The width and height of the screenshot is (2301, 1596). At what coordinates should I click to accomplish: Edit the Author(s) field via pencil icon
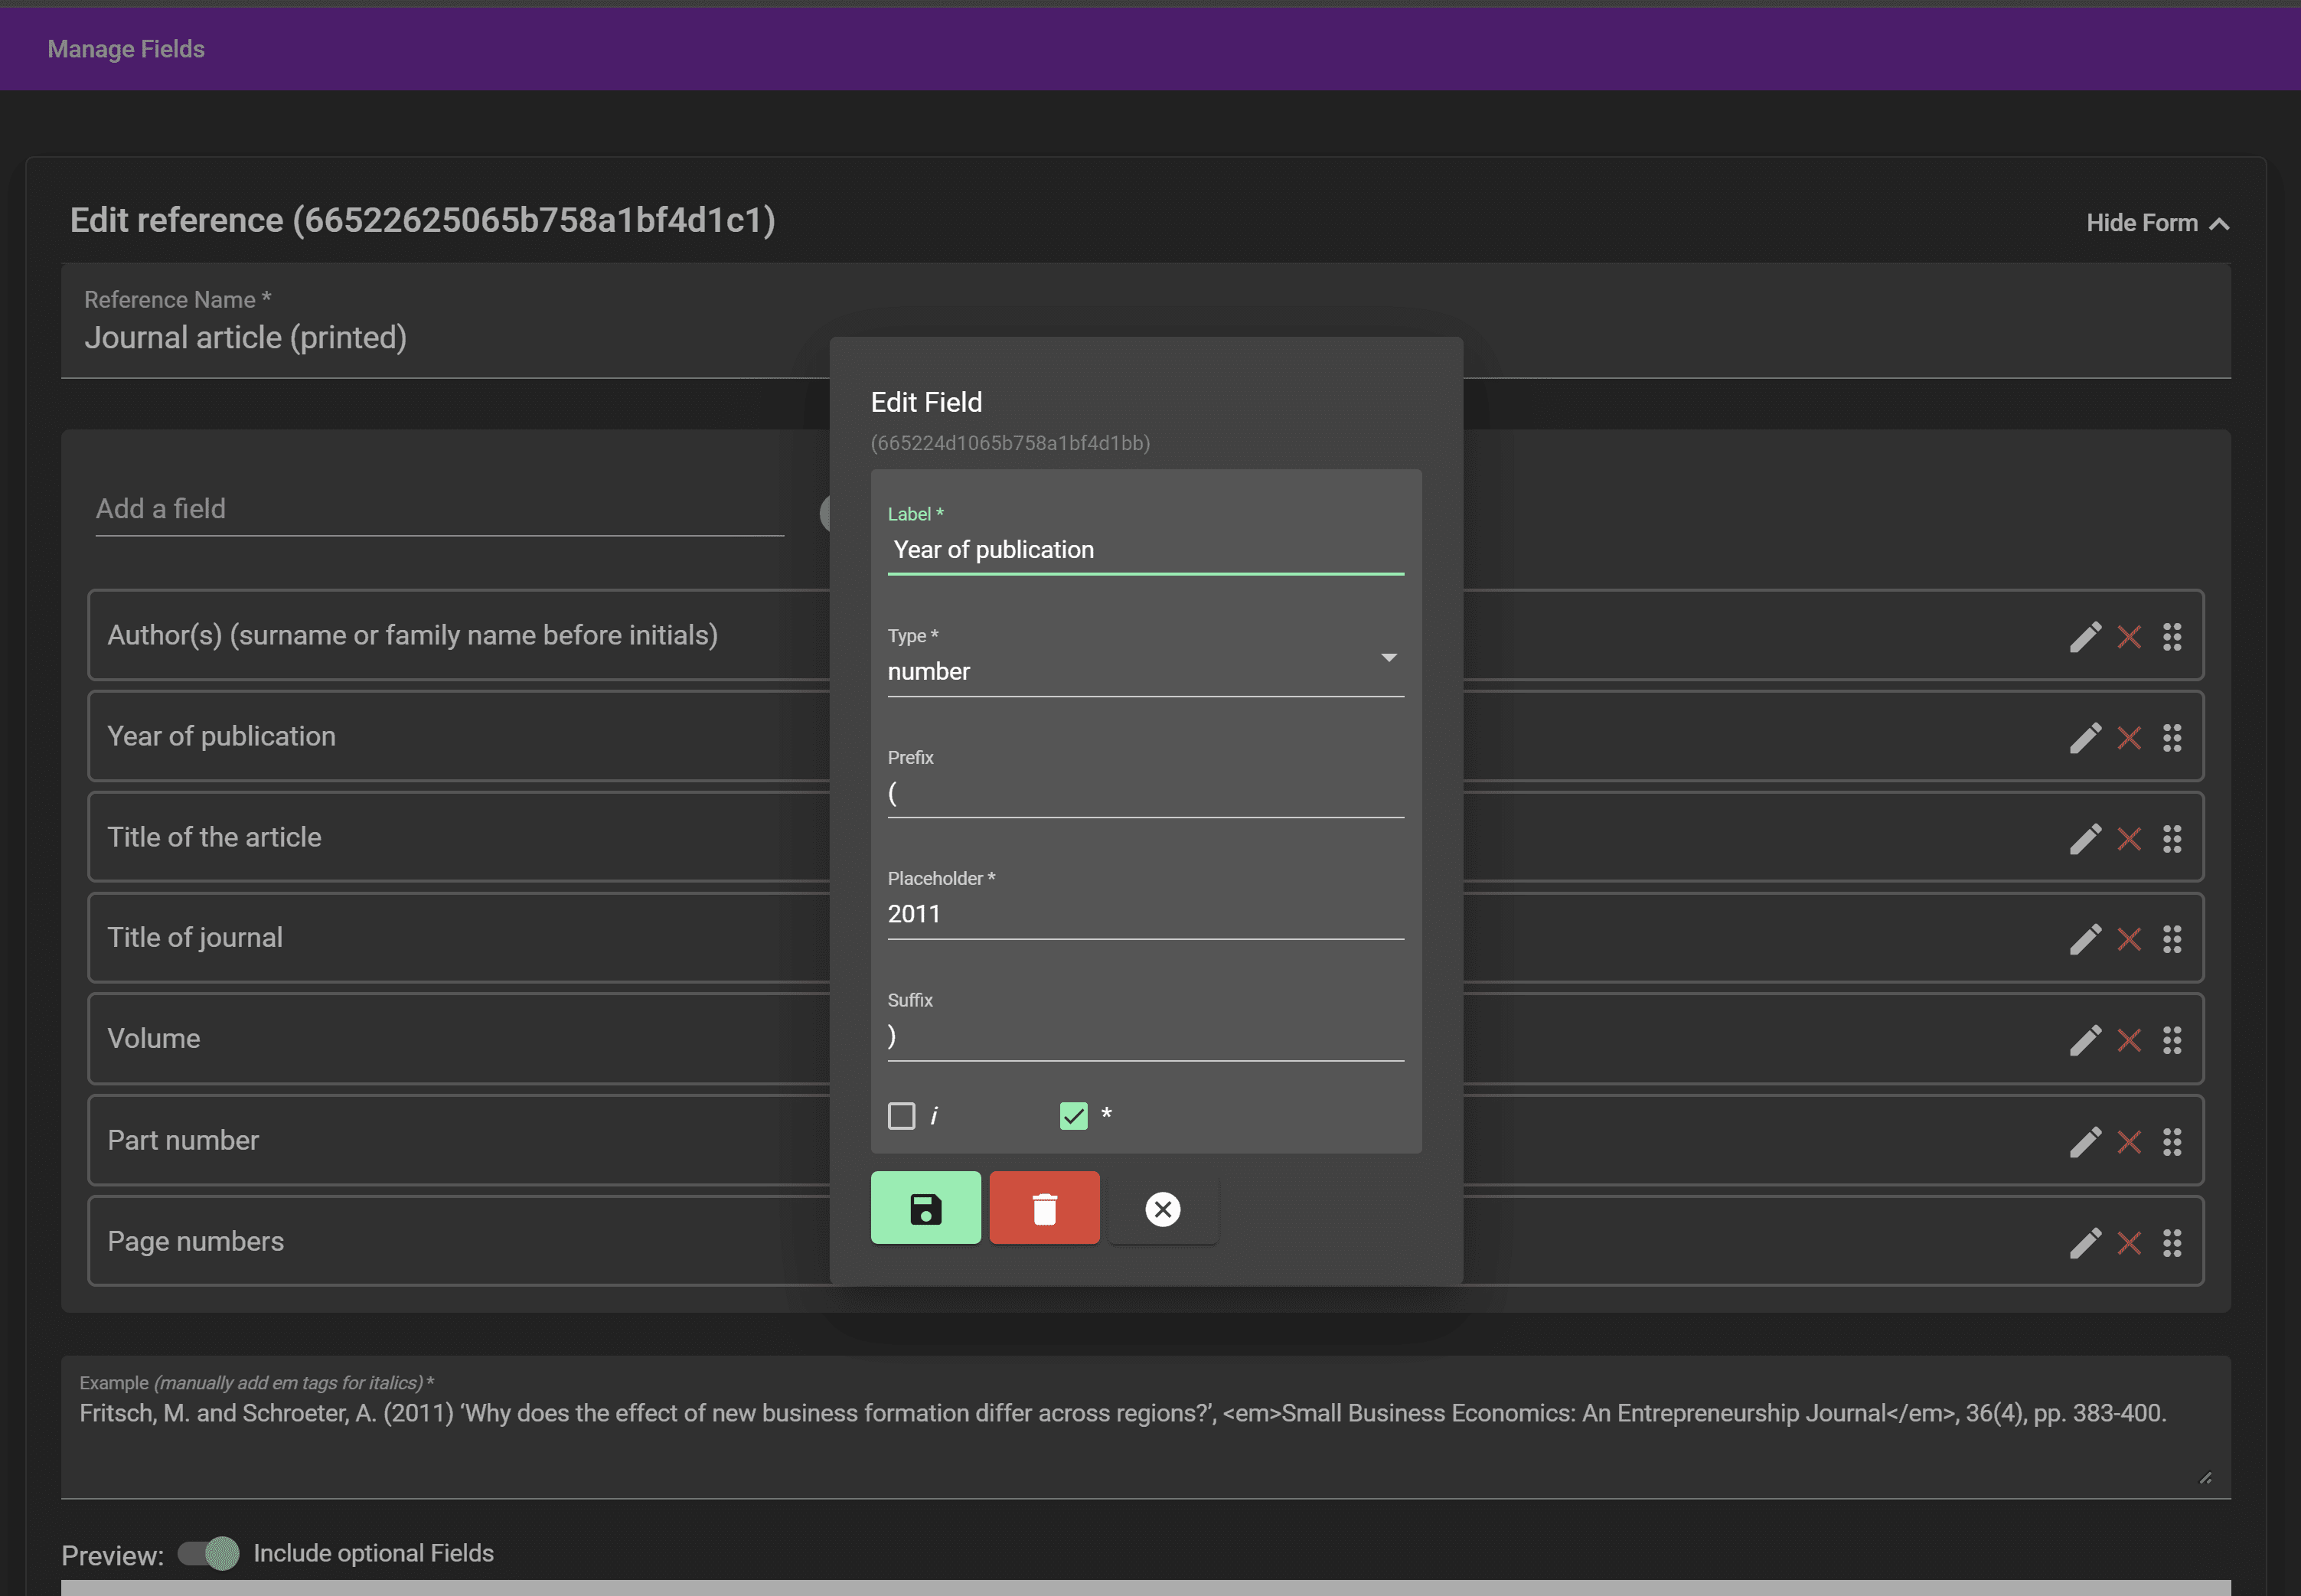tap(2084, 637)
